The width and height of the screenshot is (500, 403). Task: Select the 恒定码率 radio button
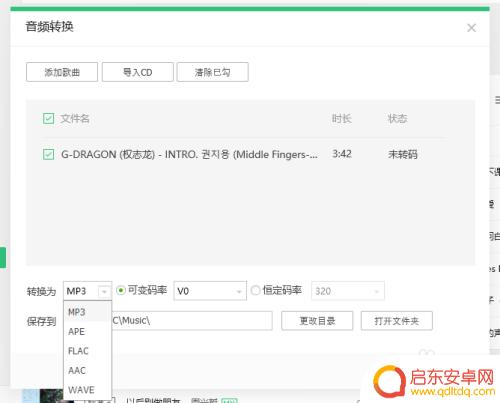coord(255,291)
